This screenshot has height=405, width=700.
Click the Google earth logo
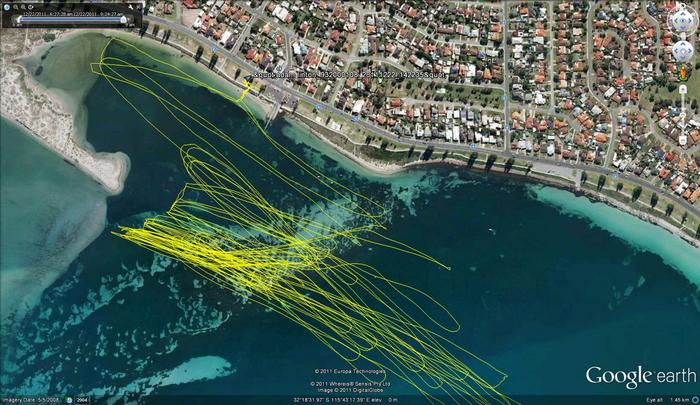(640, 377)
